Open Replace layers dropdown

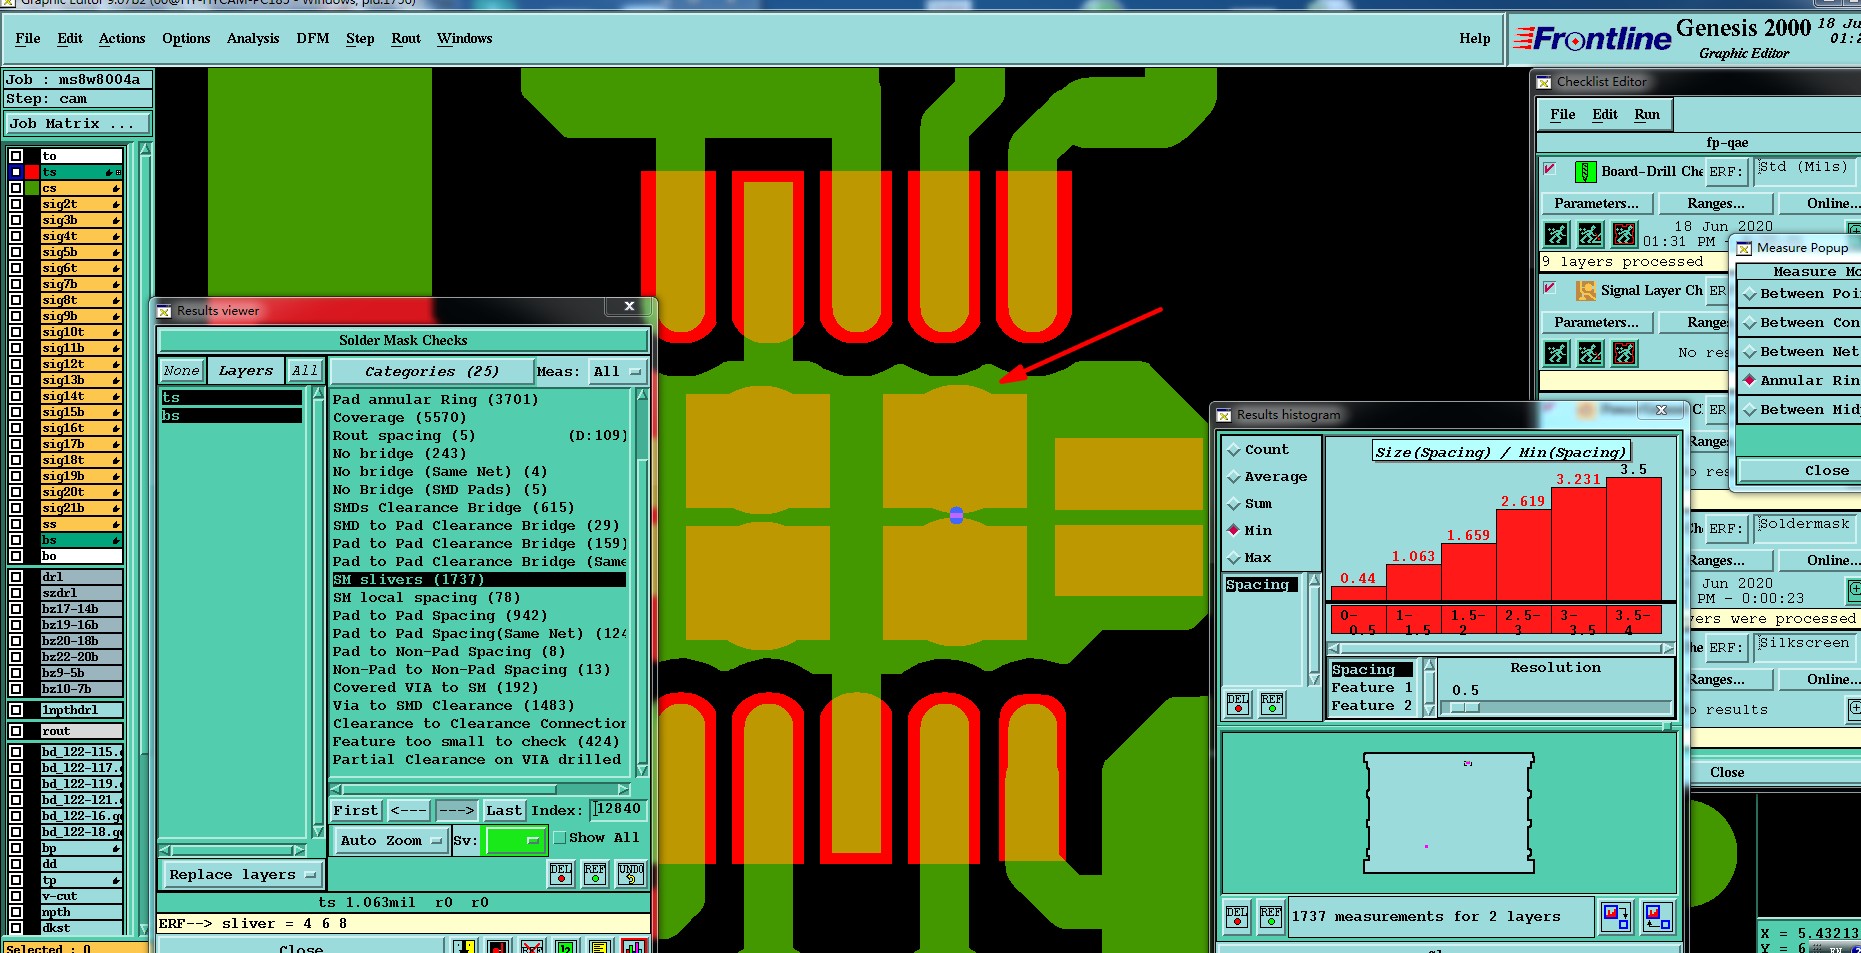click(241, 875)
